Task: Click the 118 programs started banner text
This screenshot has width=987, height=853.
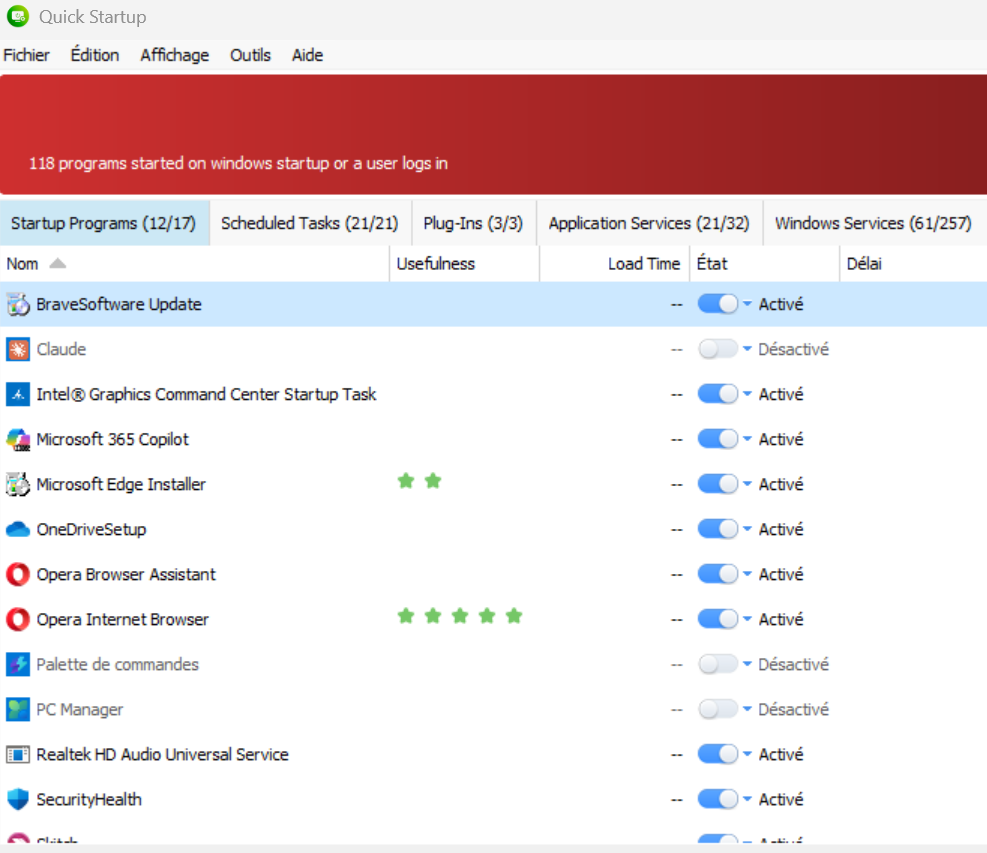Action: pyautogui.click(x=238, y=164)
